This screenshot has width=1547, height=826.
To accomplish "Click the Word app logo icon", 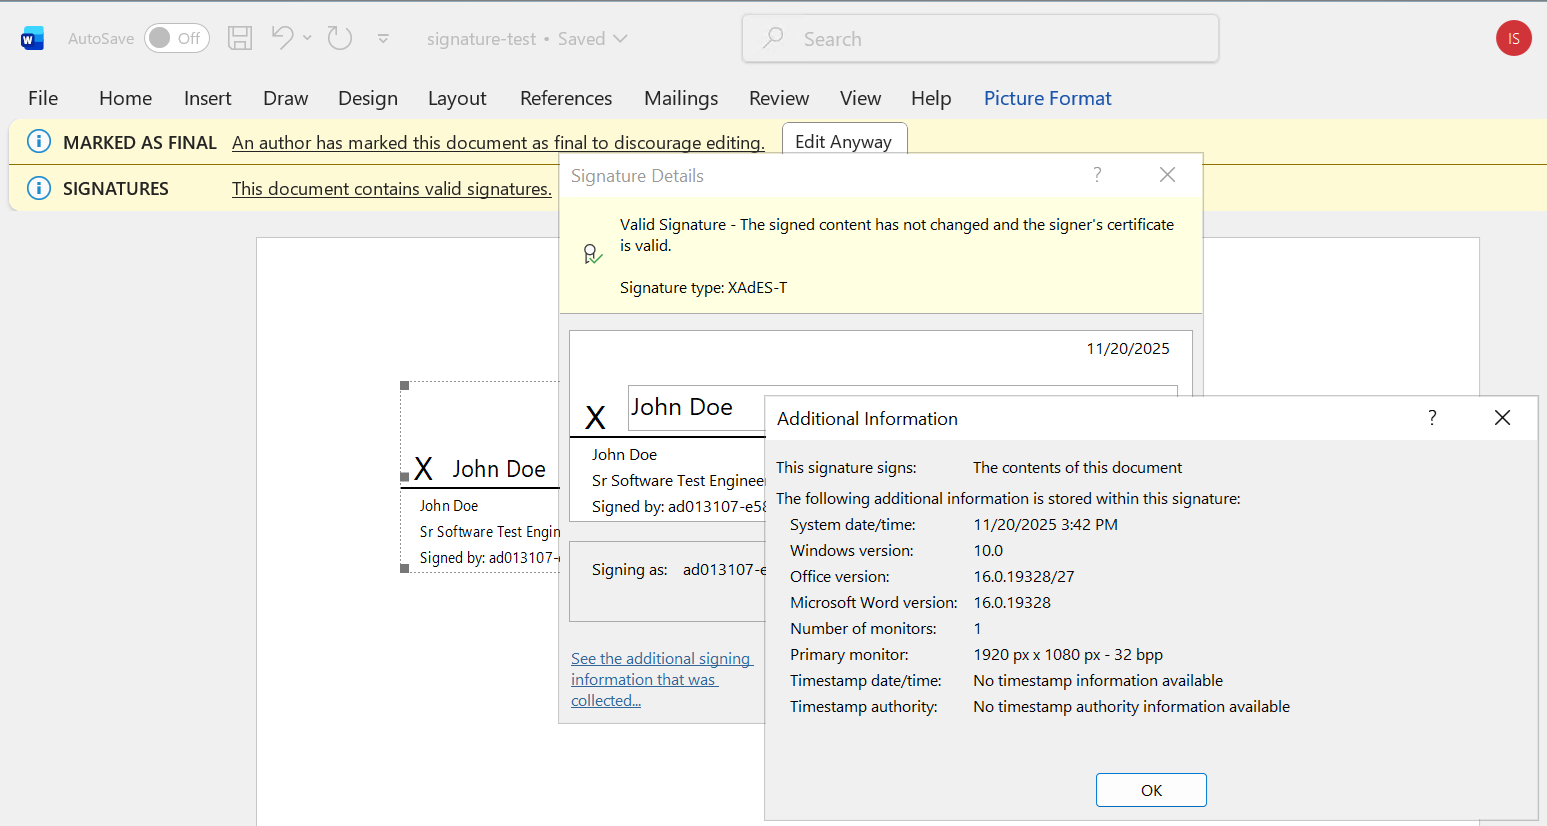I will (x=32, y=39).
